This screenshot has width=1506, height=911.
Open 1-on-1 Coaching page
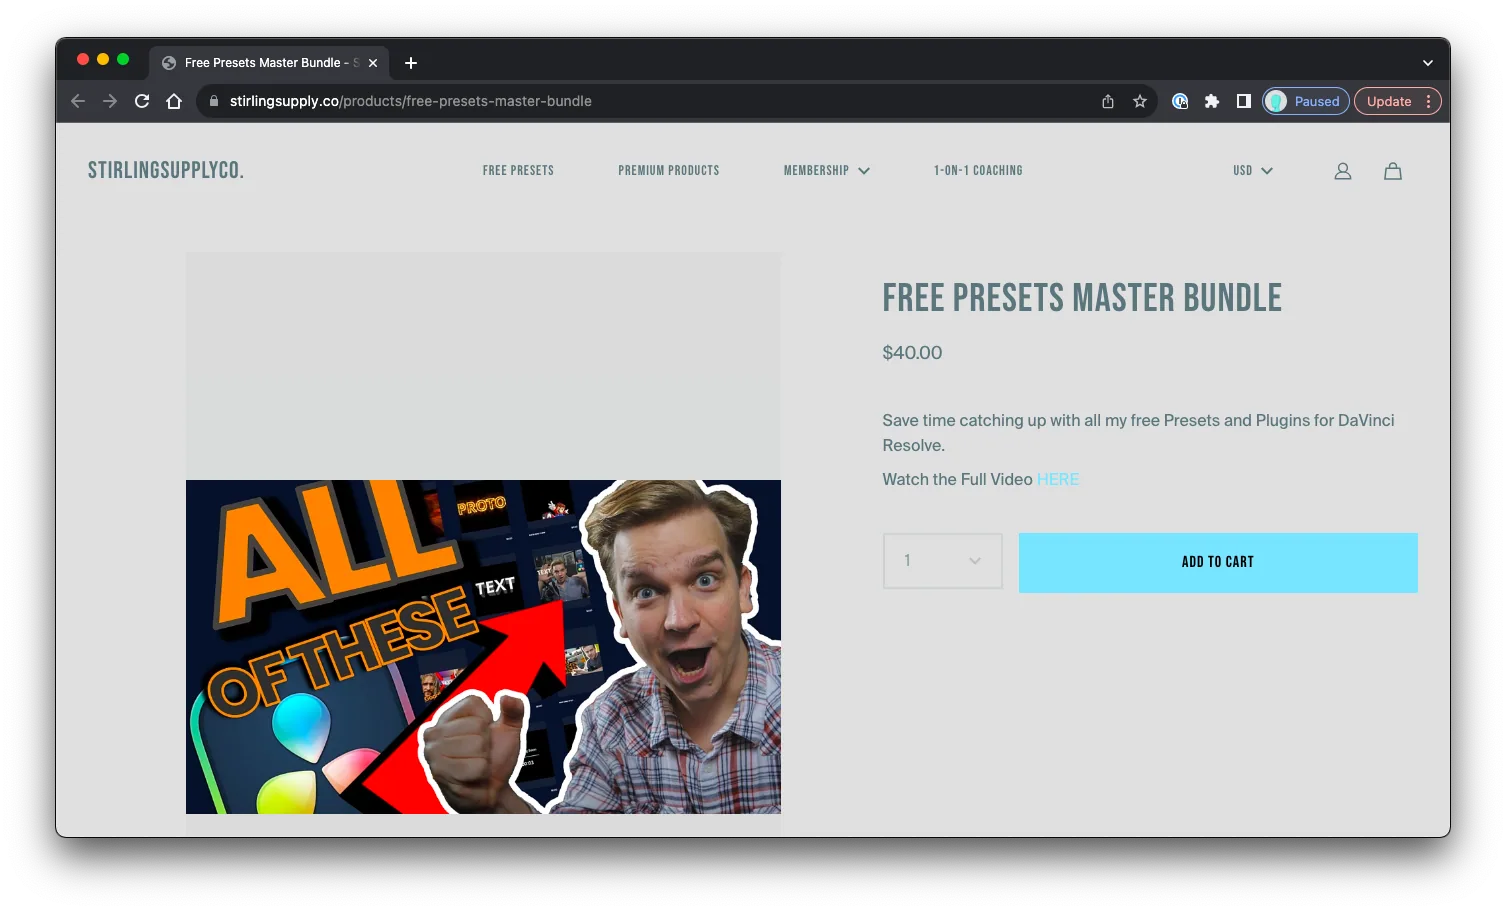pos(978,171)
